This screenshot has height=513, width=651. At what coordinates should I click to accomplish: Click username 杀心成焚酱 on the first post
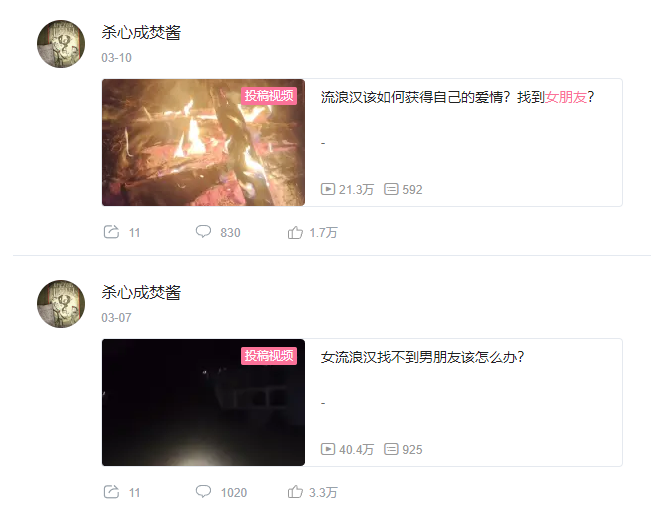point(141,32)
